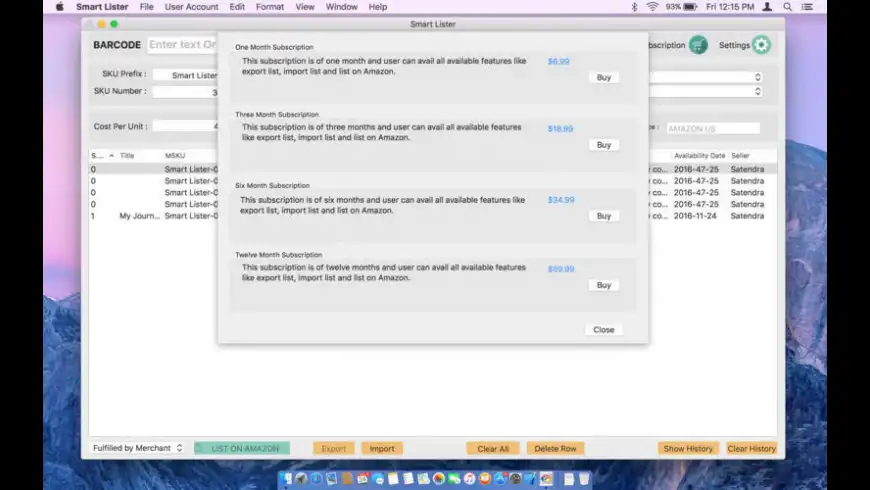The image size is (870, 490).
Task: Click the SKU Prefix input field
Action: (185, 75)
